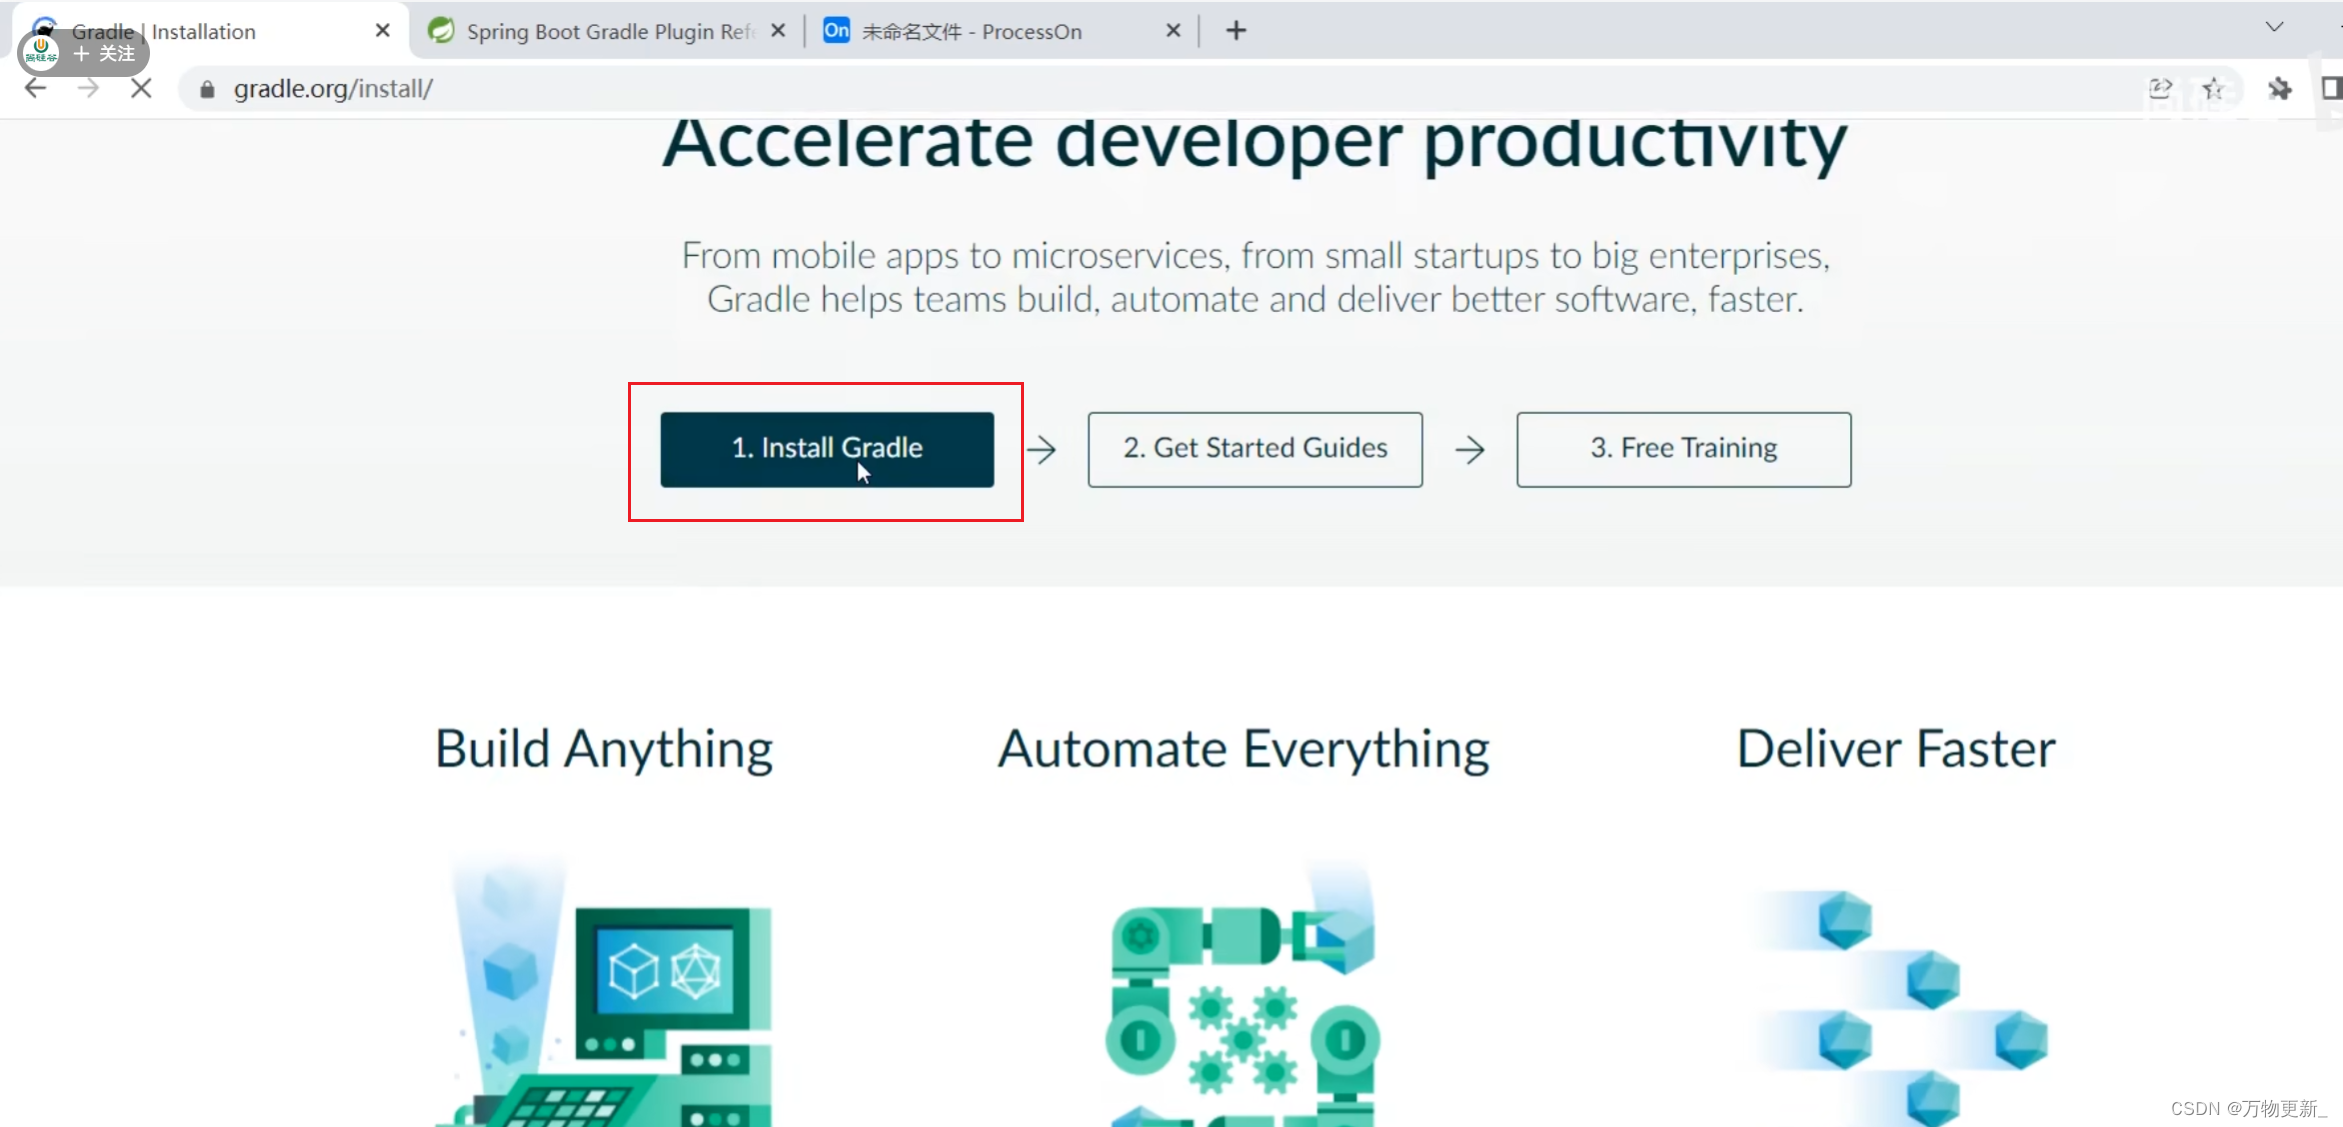The width and height of the screenshot is (2343, 1127).
Task: Go back to the previous page
Action: (x=36, y=88)
